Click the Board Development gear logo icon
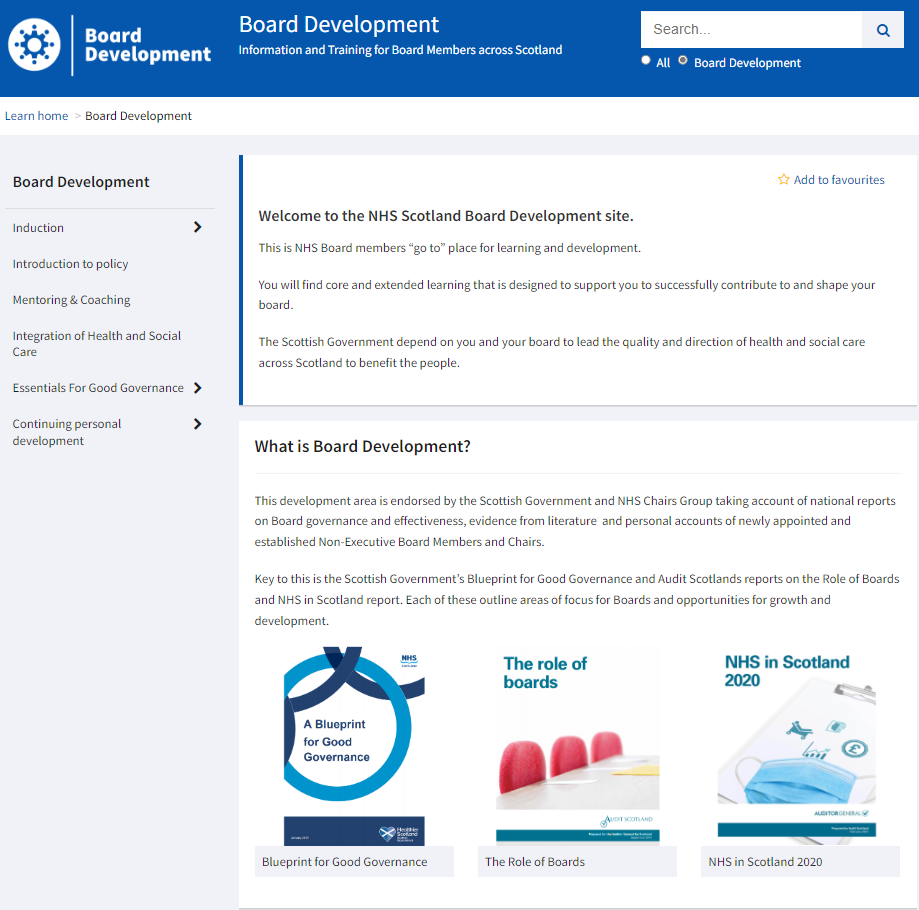 (x=34, y=45)
